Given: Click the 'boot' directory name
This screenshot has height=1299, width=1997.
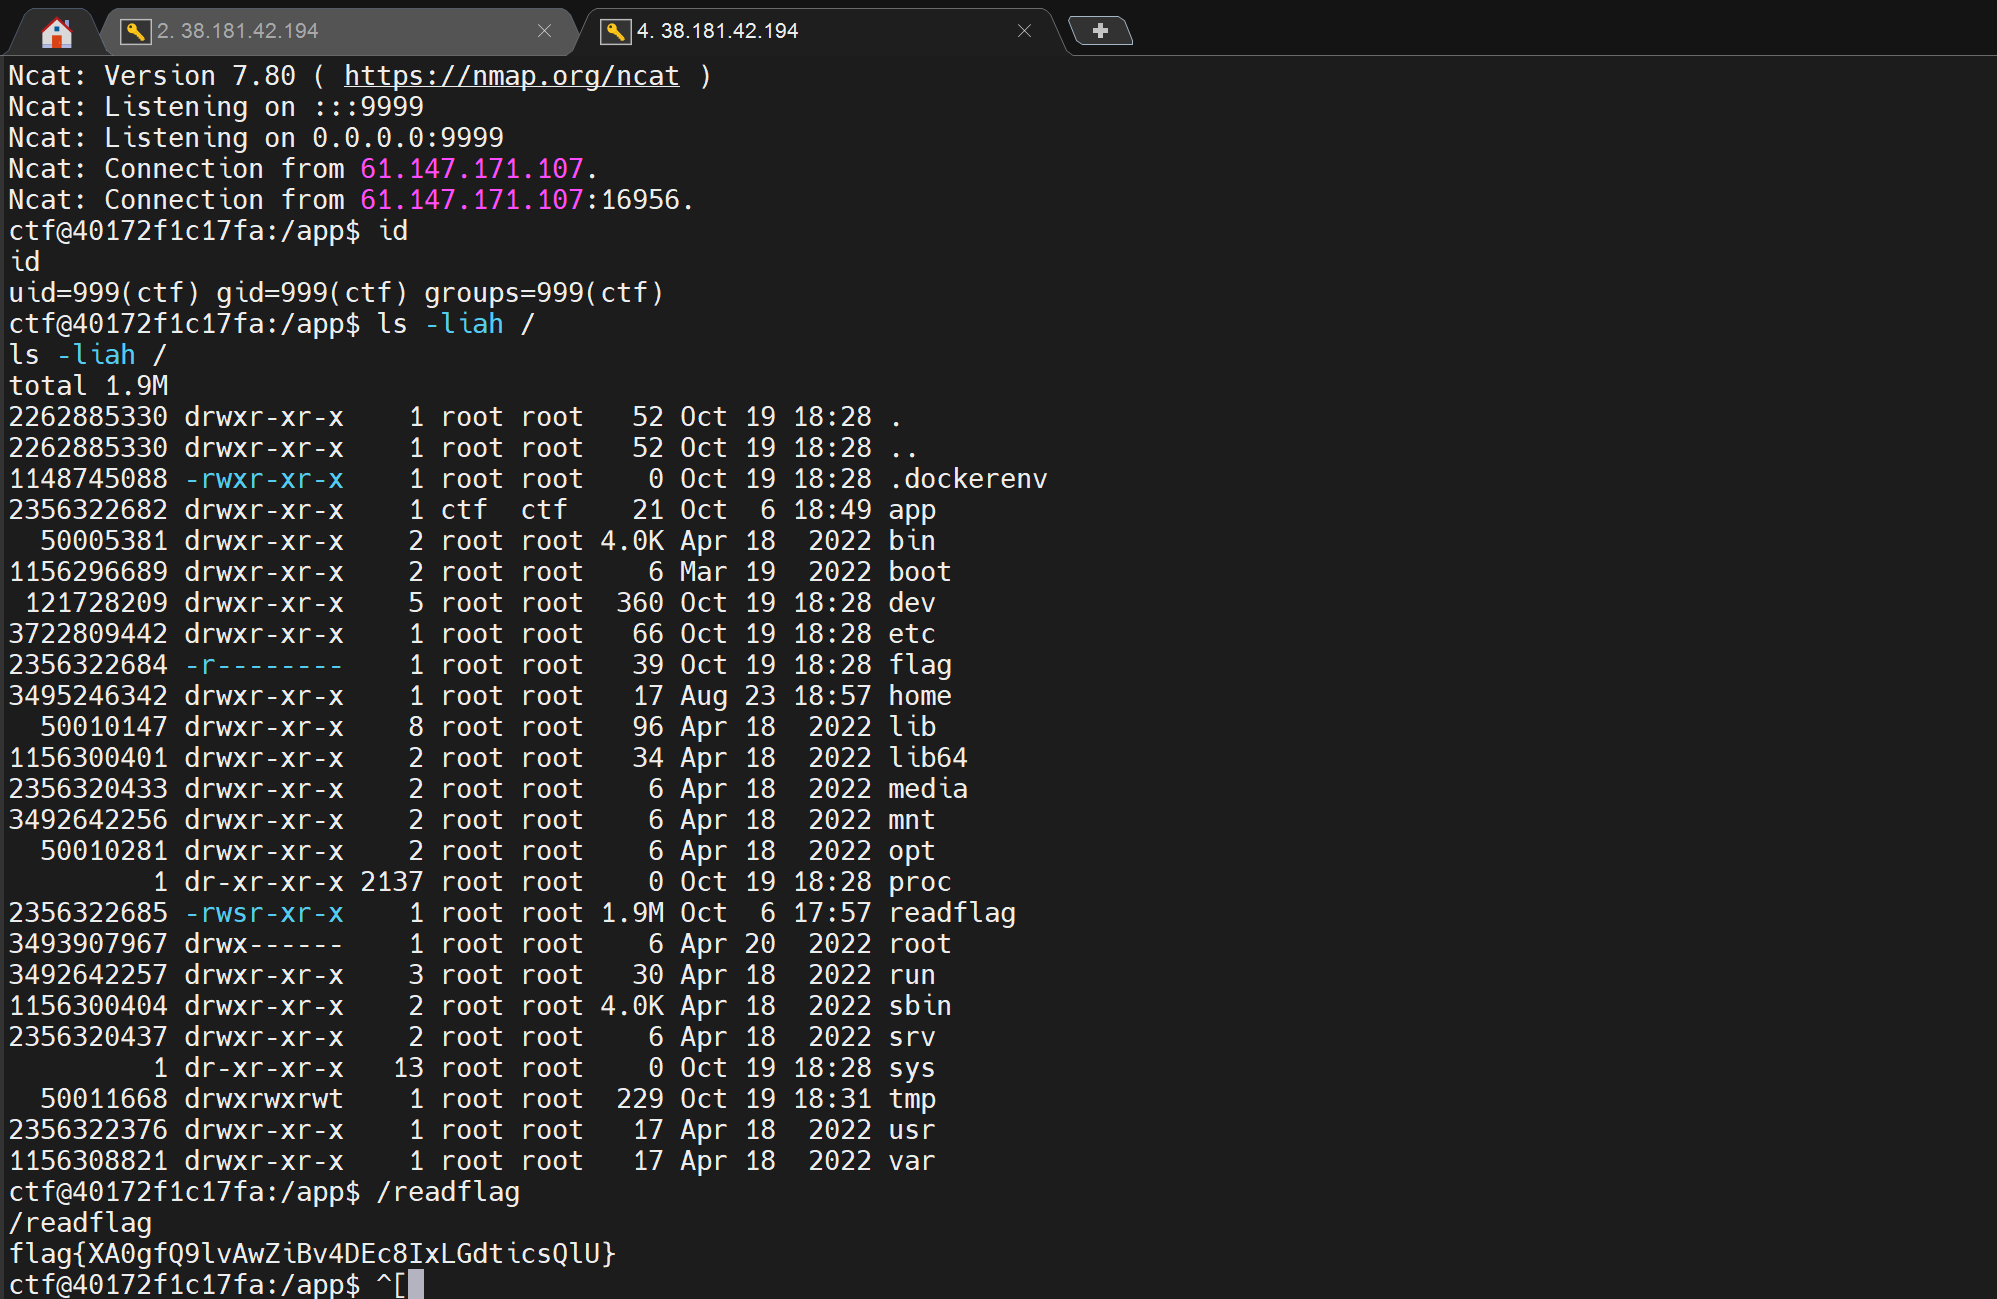Looking at the screenshot, I should pyautogui.click(x=920, y=572).
